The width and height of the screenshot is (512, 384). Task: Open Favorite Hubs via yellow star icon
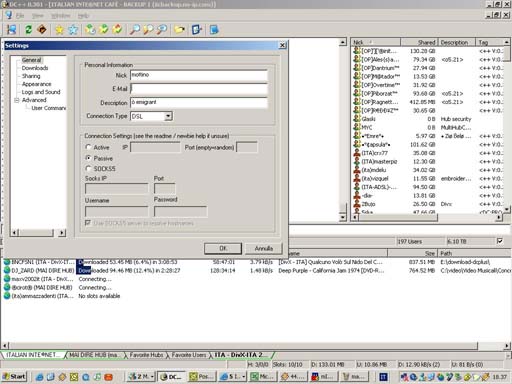59,30
